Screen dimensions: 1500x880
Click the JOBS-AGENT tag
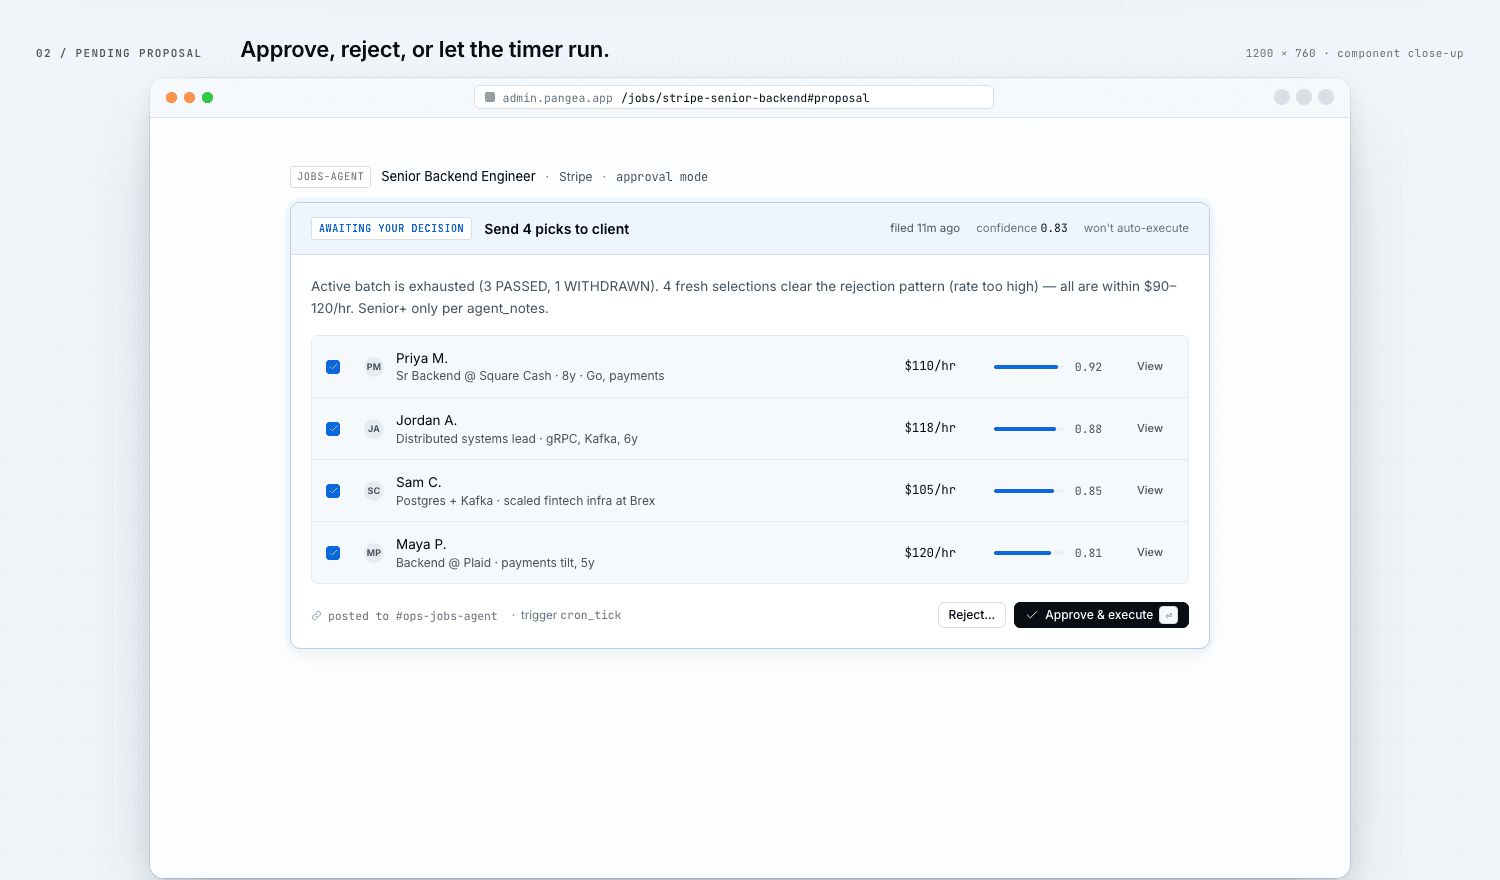pyautogui.click(x=330, y=177)
